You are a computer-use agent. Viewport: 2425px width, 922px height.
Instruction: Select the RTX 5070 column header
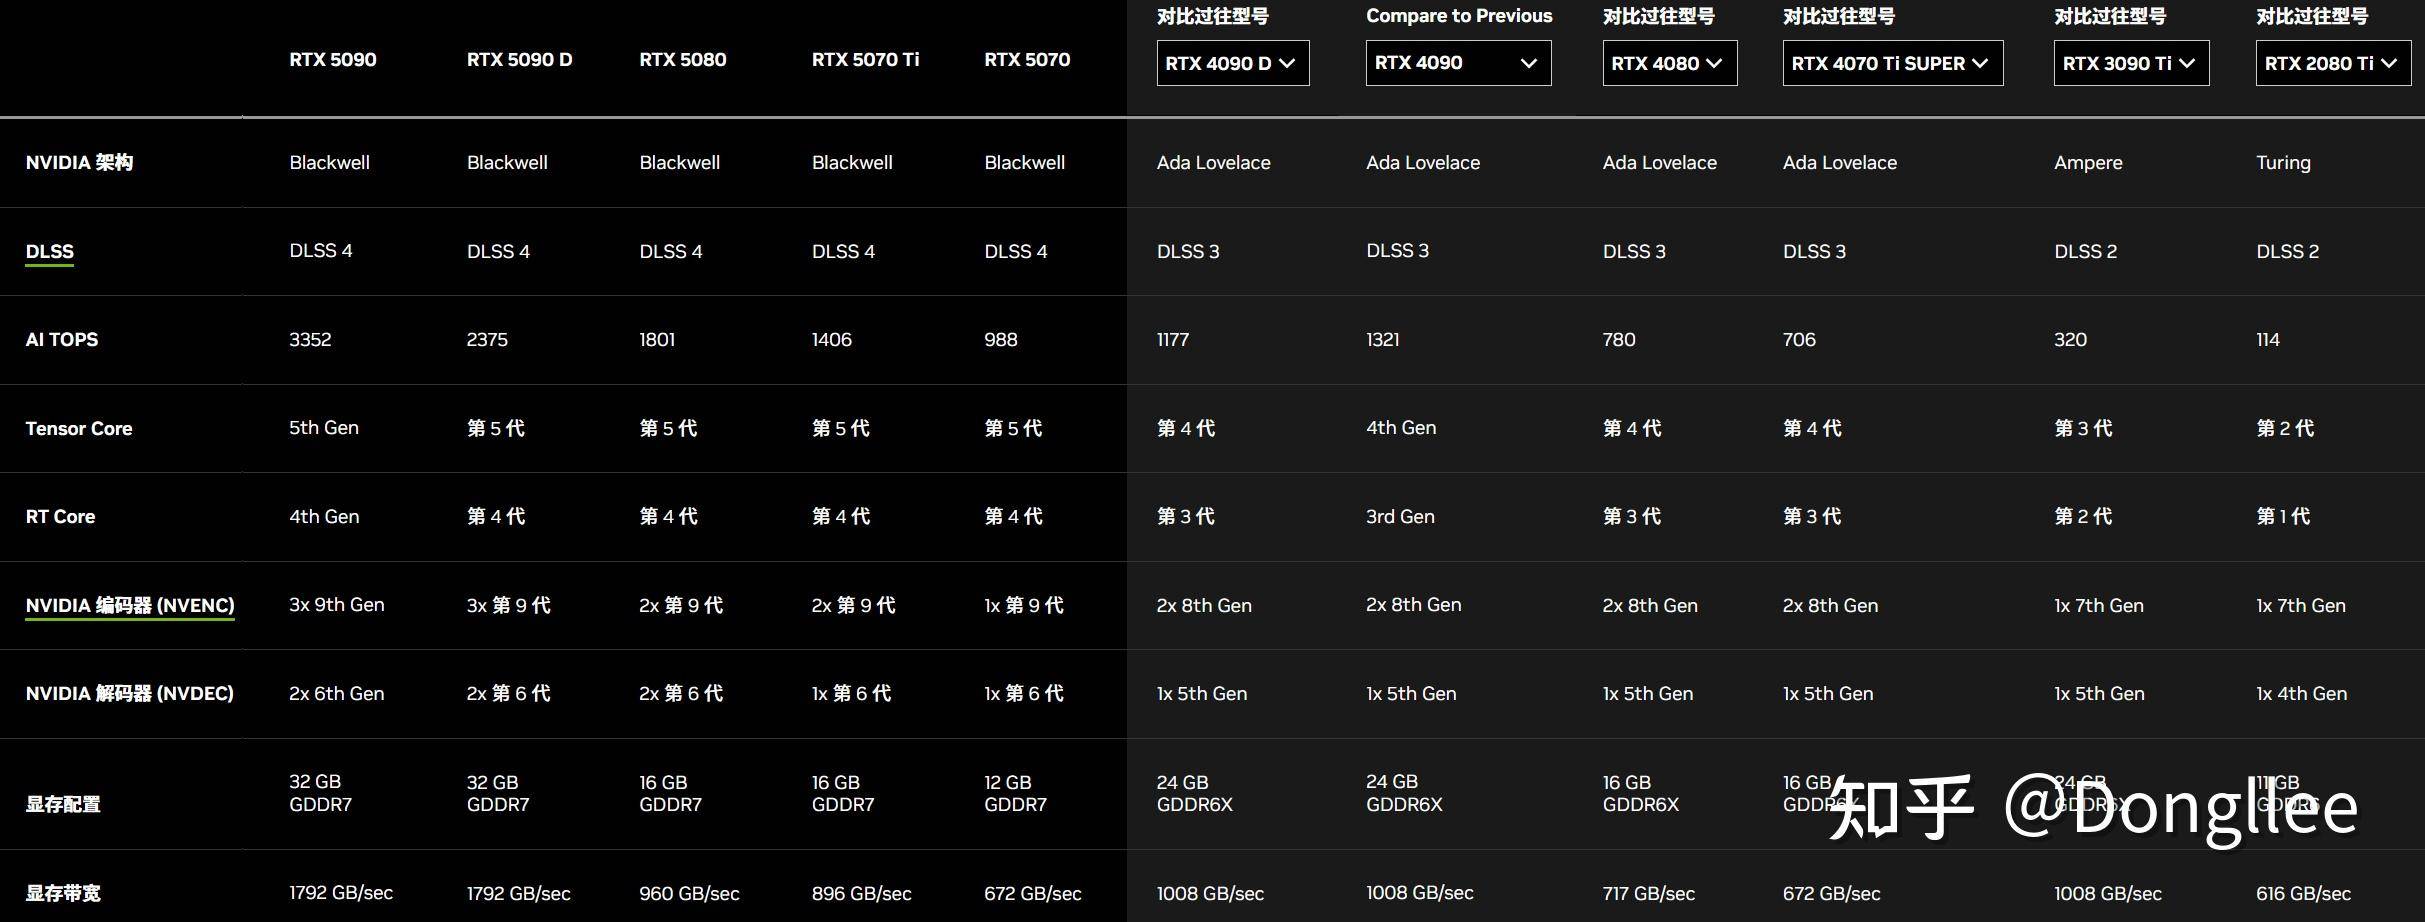(x=1027, y=60)
